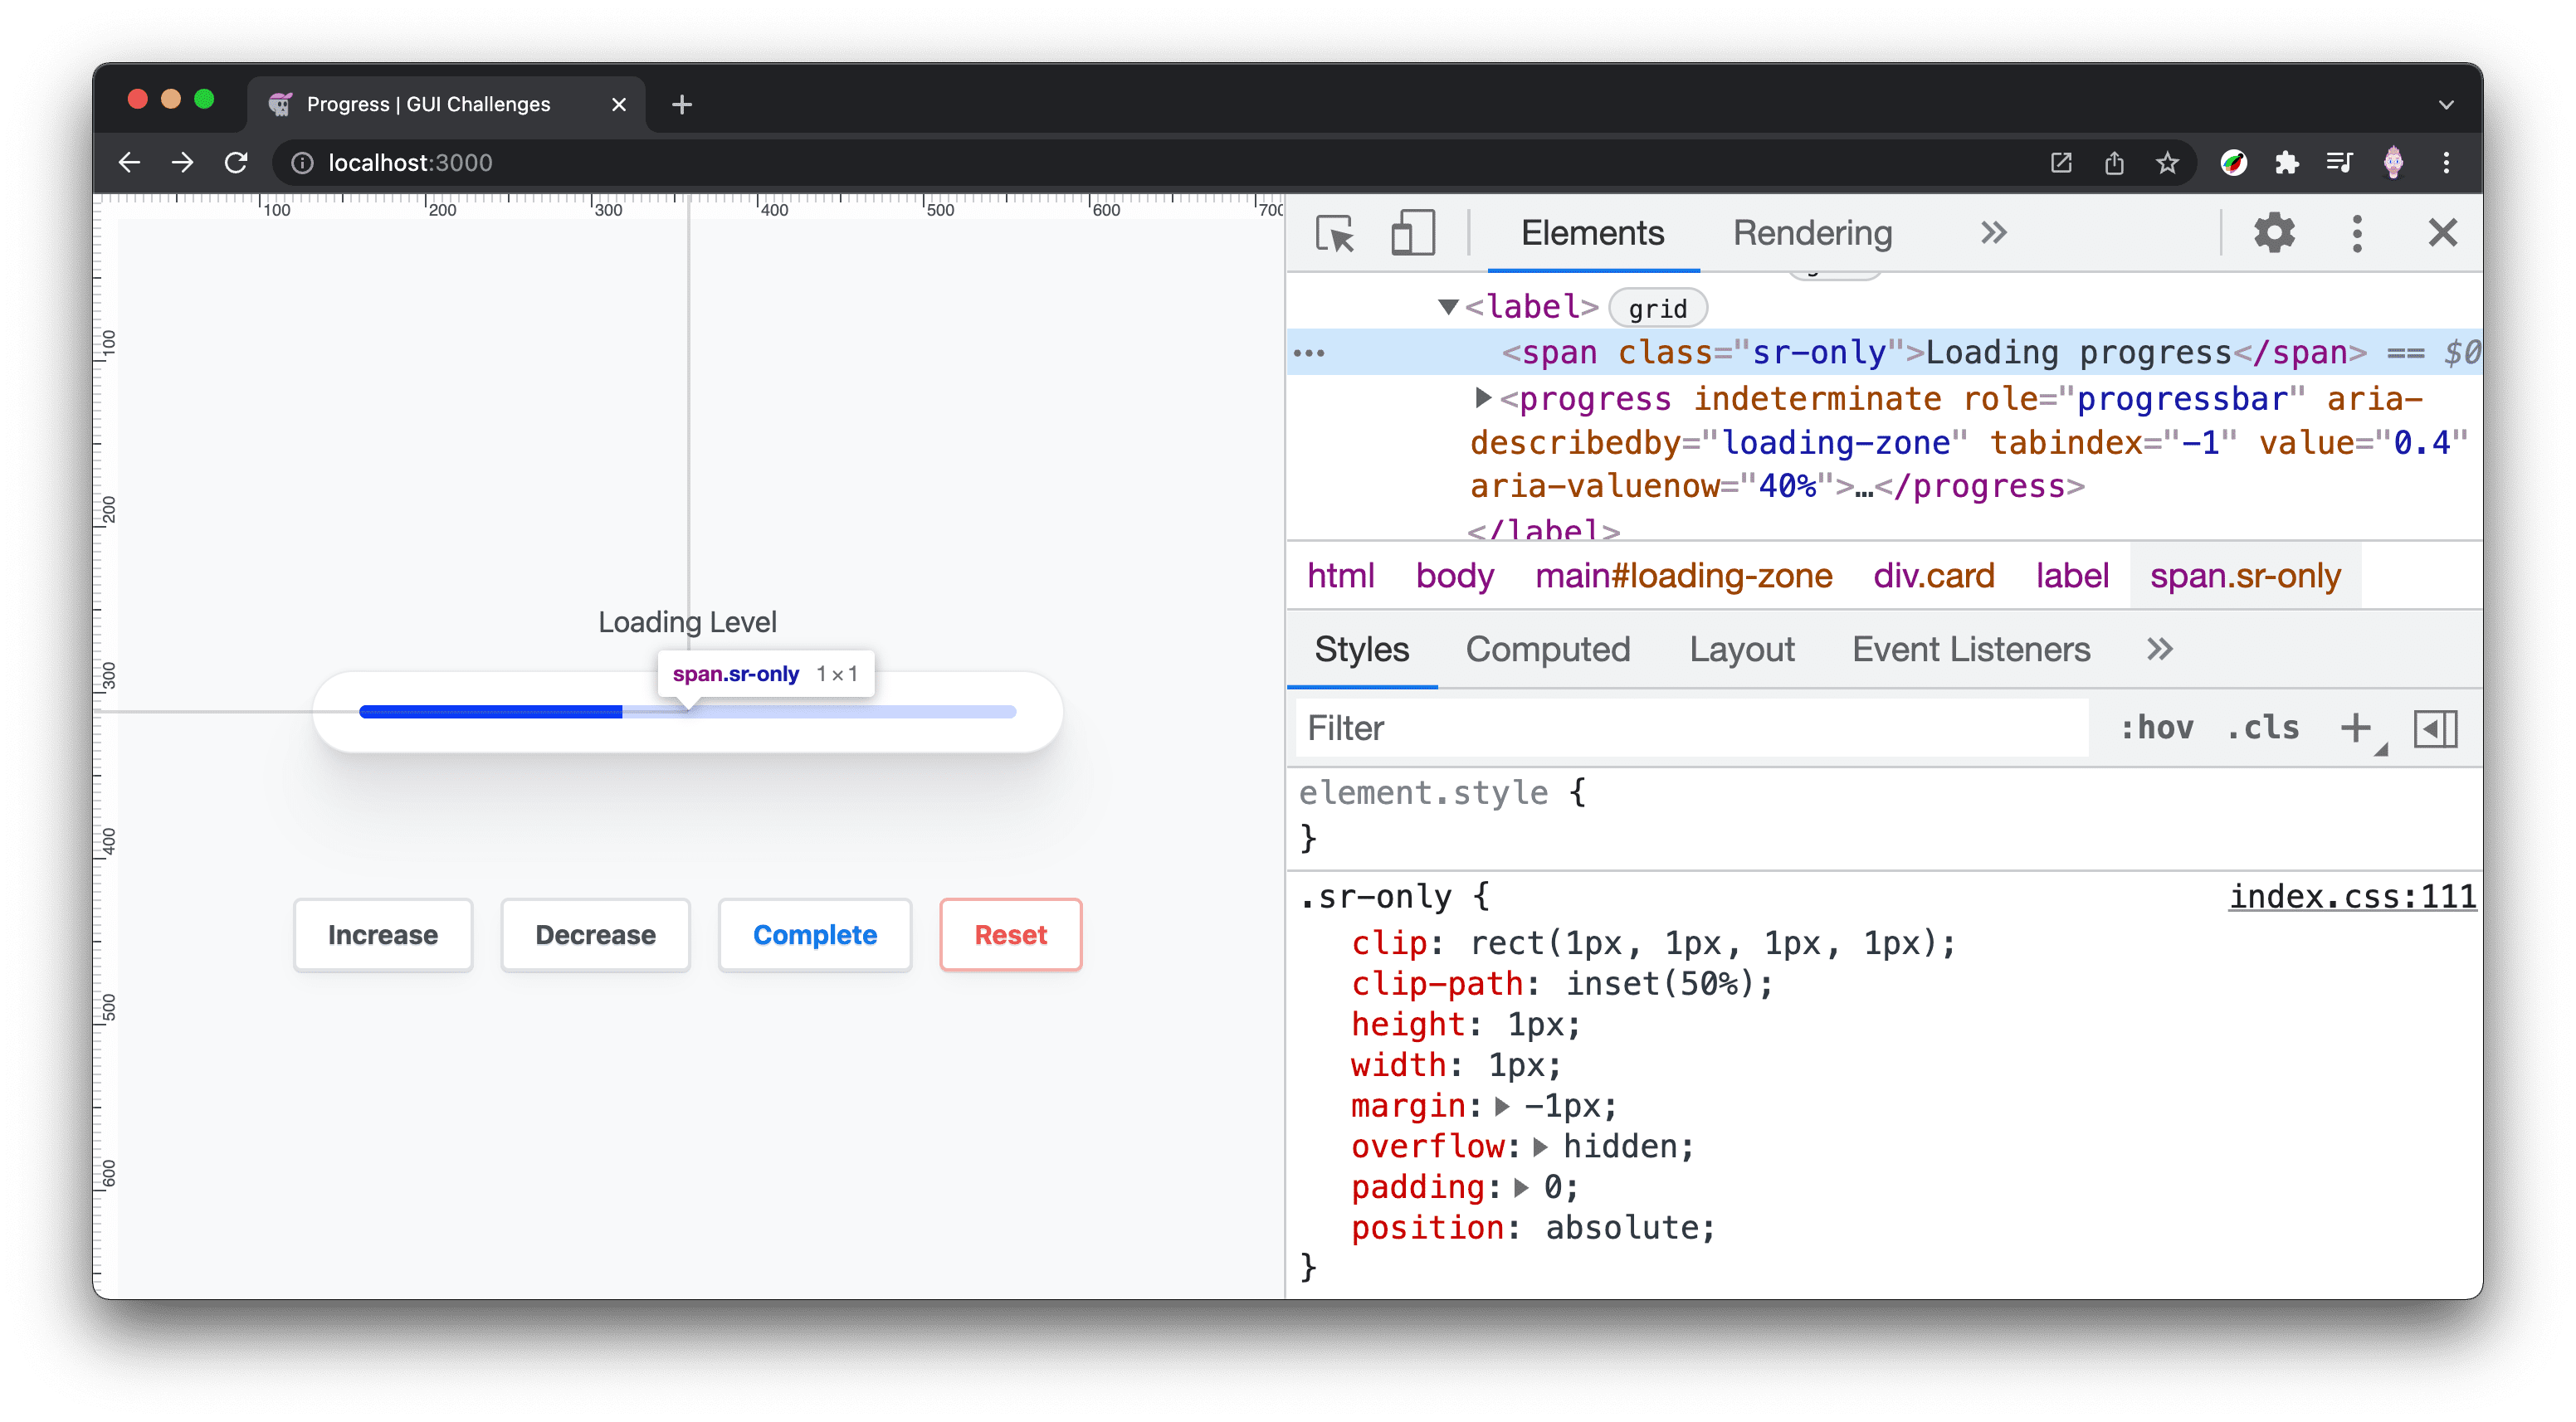Image resolution: width=2576 pixels, height=1422 pixels.
Task: Switch to the Rendering tab
Action: click(x=1812, y=231)
